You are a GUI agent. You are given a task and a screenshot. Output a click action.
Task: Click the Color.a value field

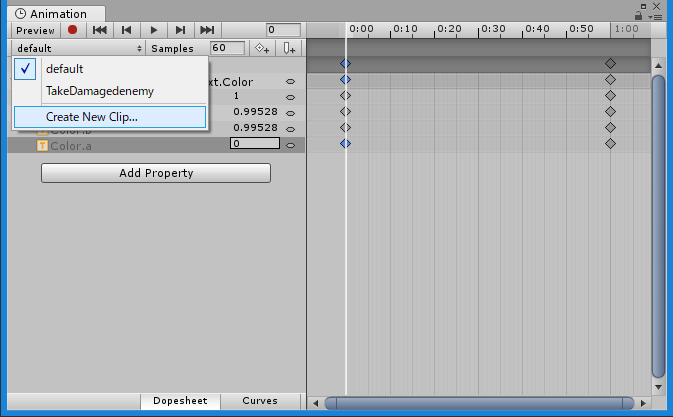pos(255,143)
